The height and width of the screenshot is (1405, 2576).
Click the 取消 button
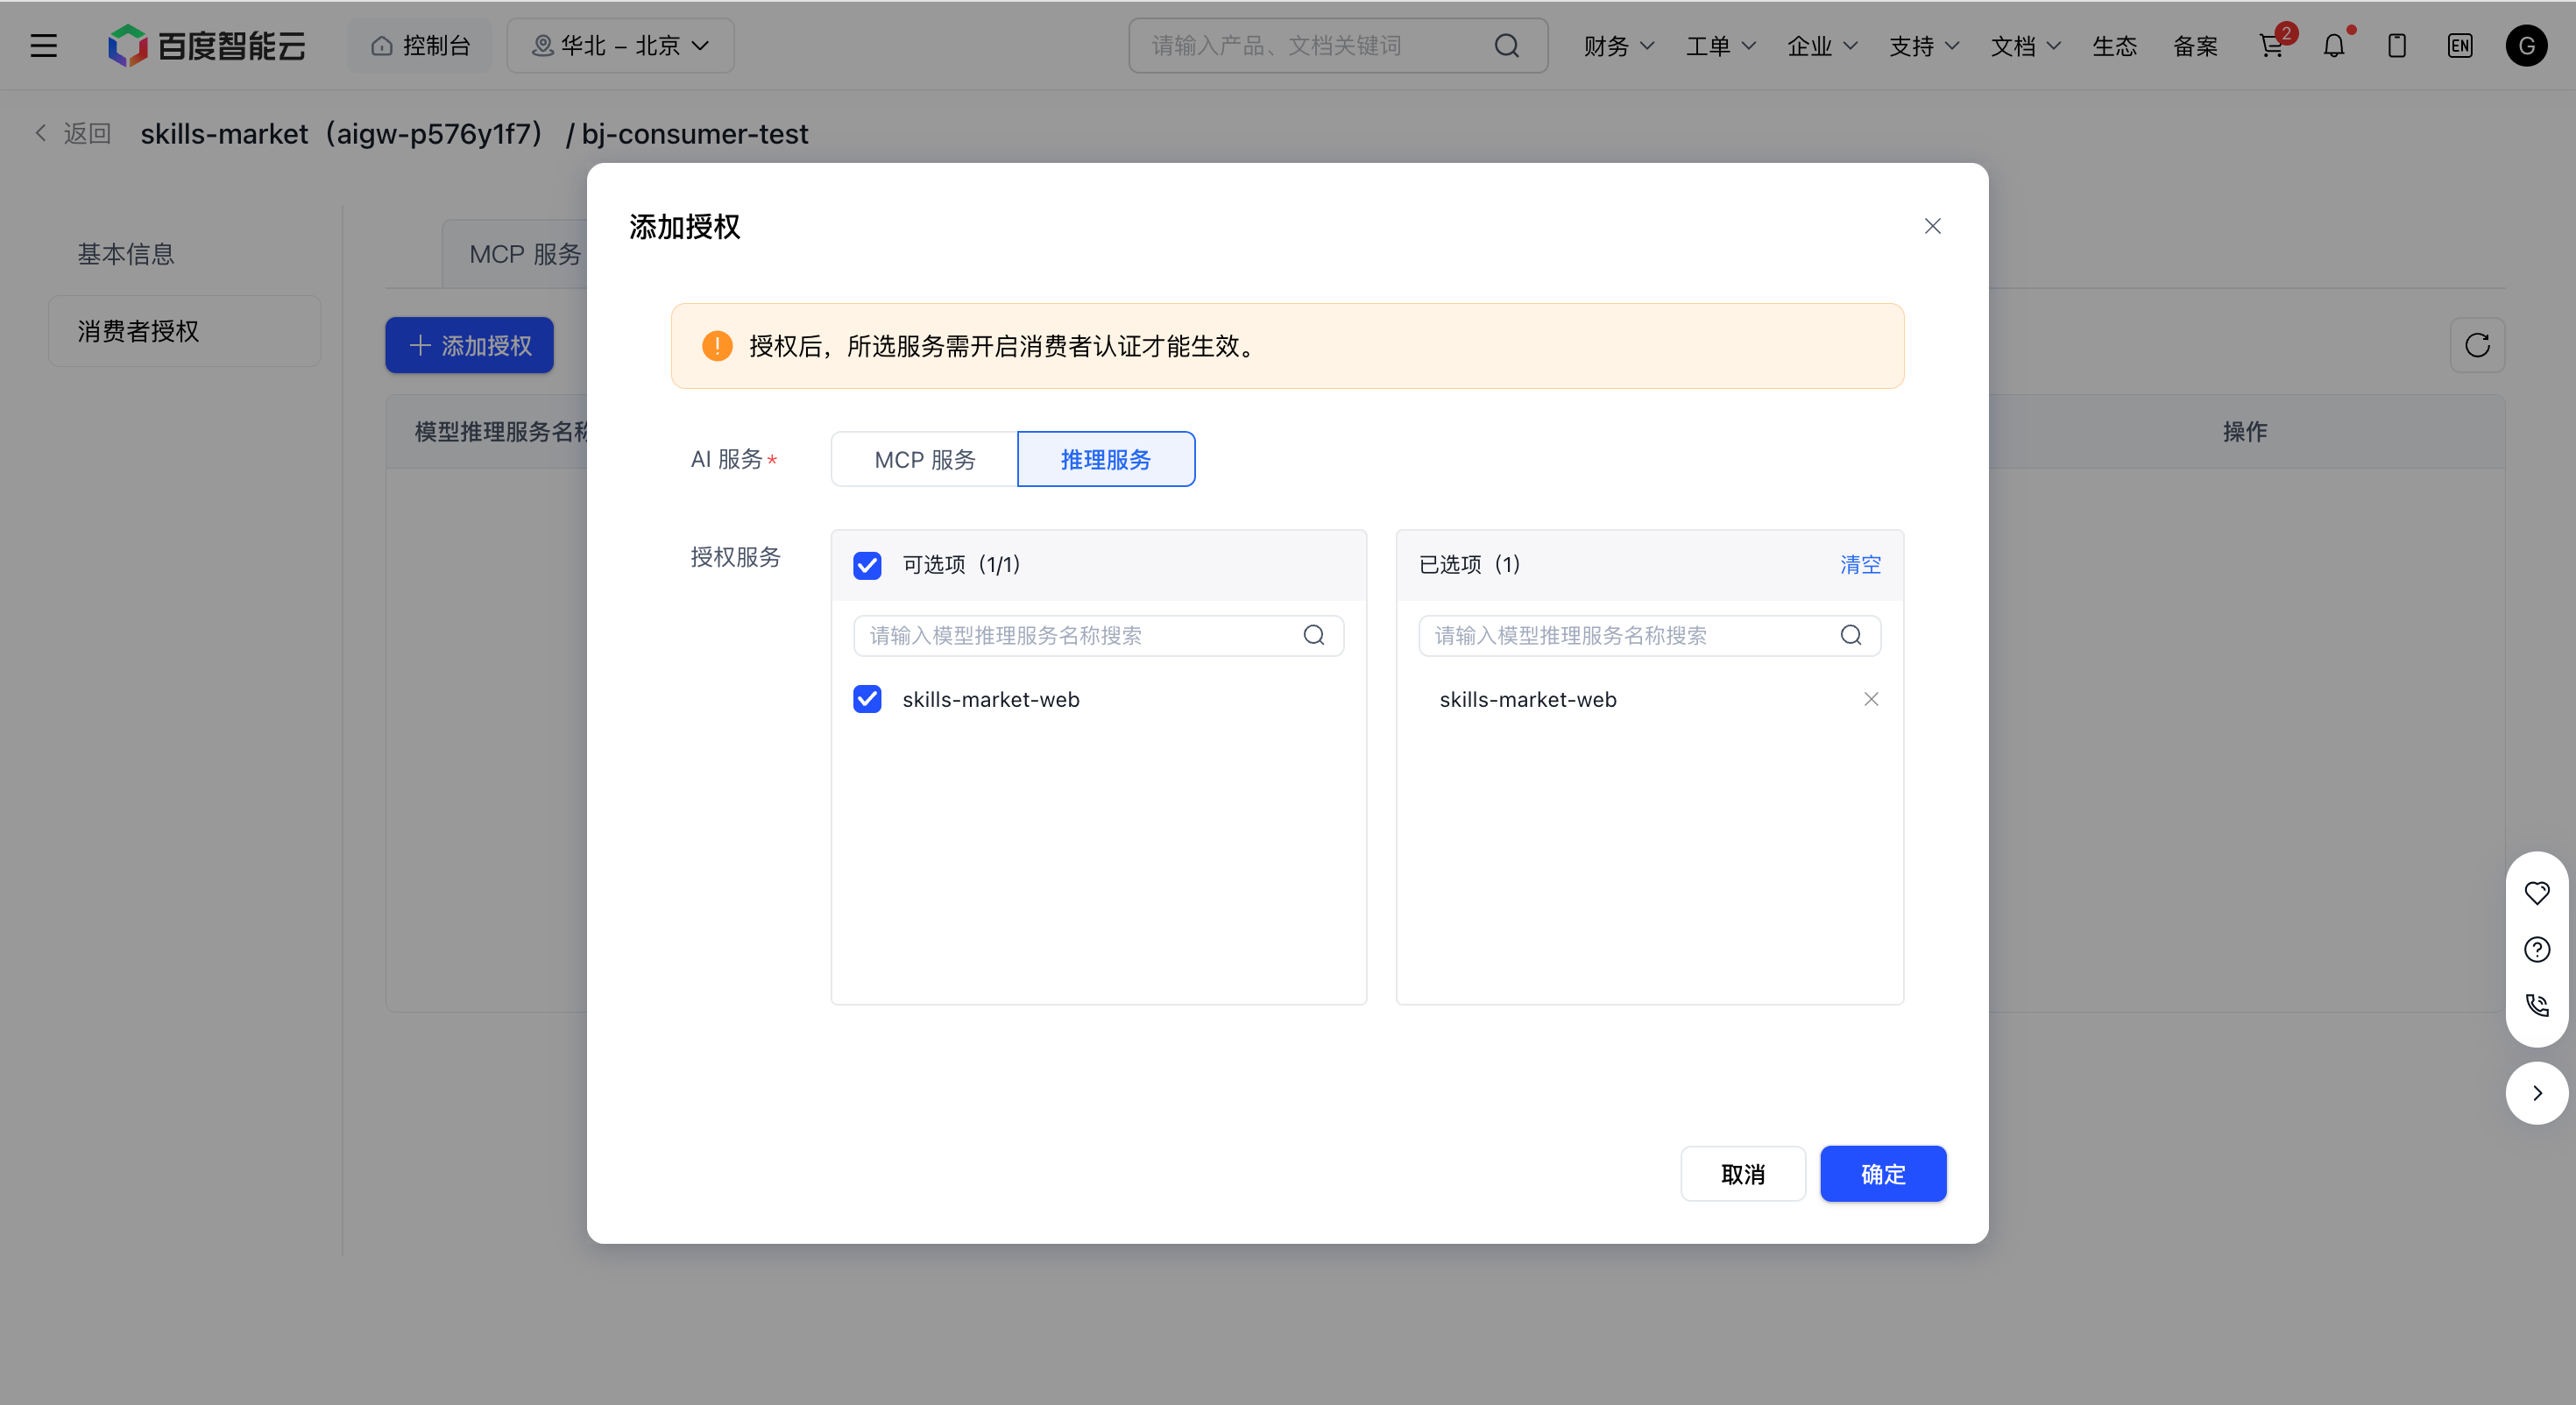pyautogui.click(x=1743, y=1174)
